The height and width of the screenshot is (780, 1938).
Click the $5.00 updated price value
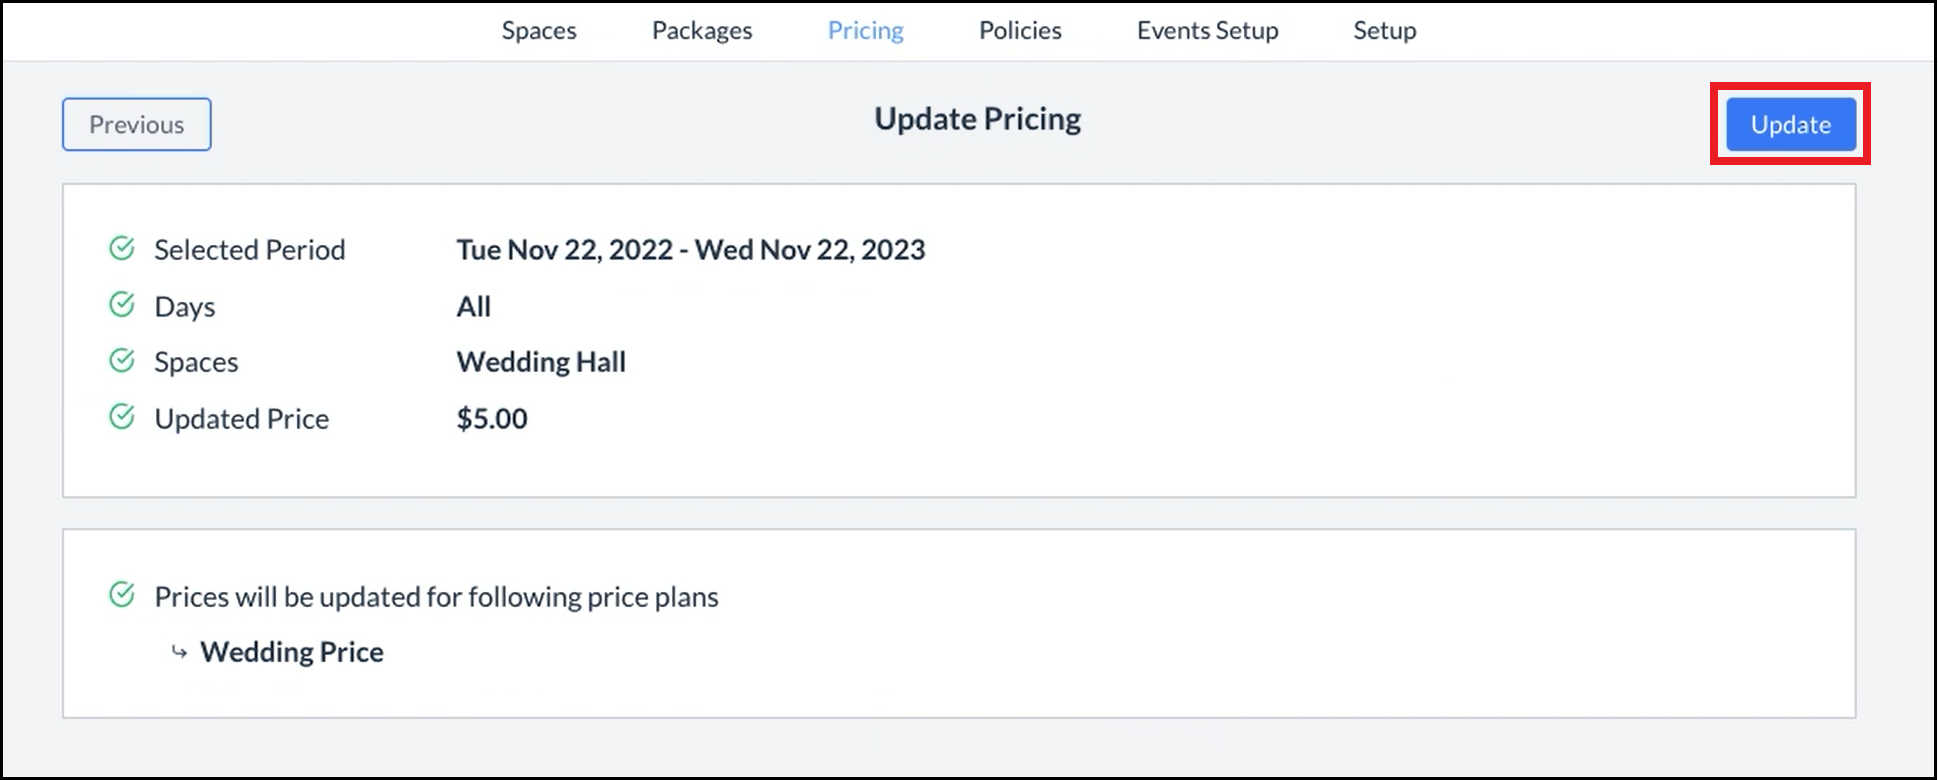point(492,419)
